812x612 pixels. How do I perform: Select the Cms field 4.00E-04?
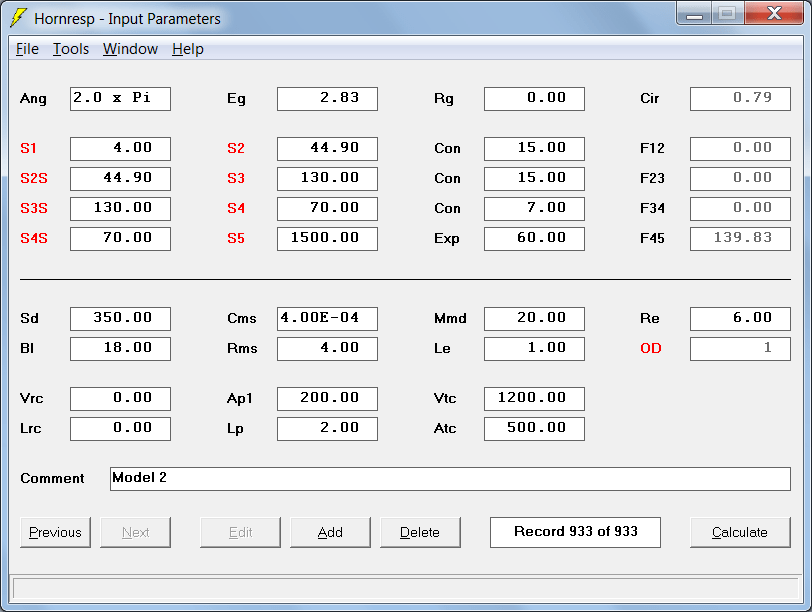[x=327, y=319]
